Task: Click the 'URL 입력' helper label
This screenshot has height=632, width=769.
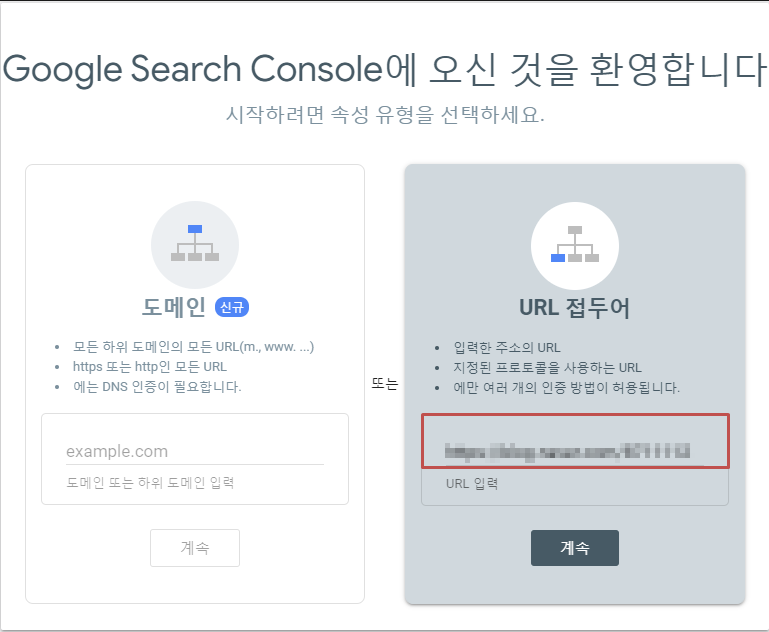Action: pyautogui.click(x=472, y=484)
